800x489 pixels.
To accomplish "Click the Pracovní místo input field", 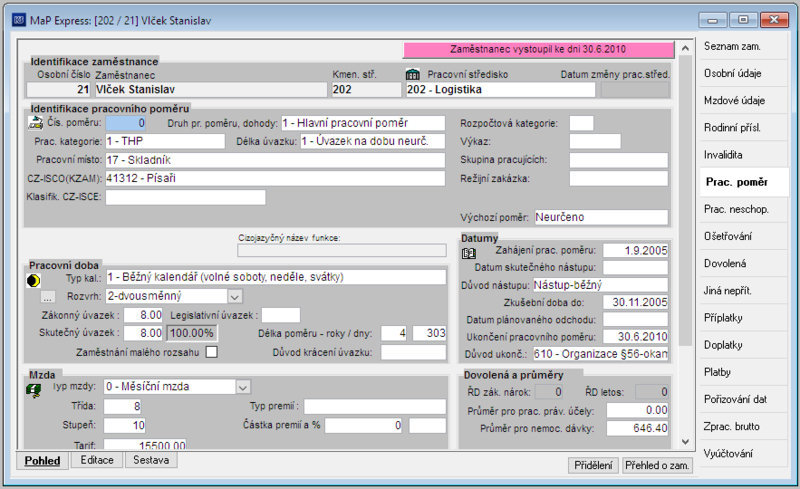I will (x=275, y=160).
